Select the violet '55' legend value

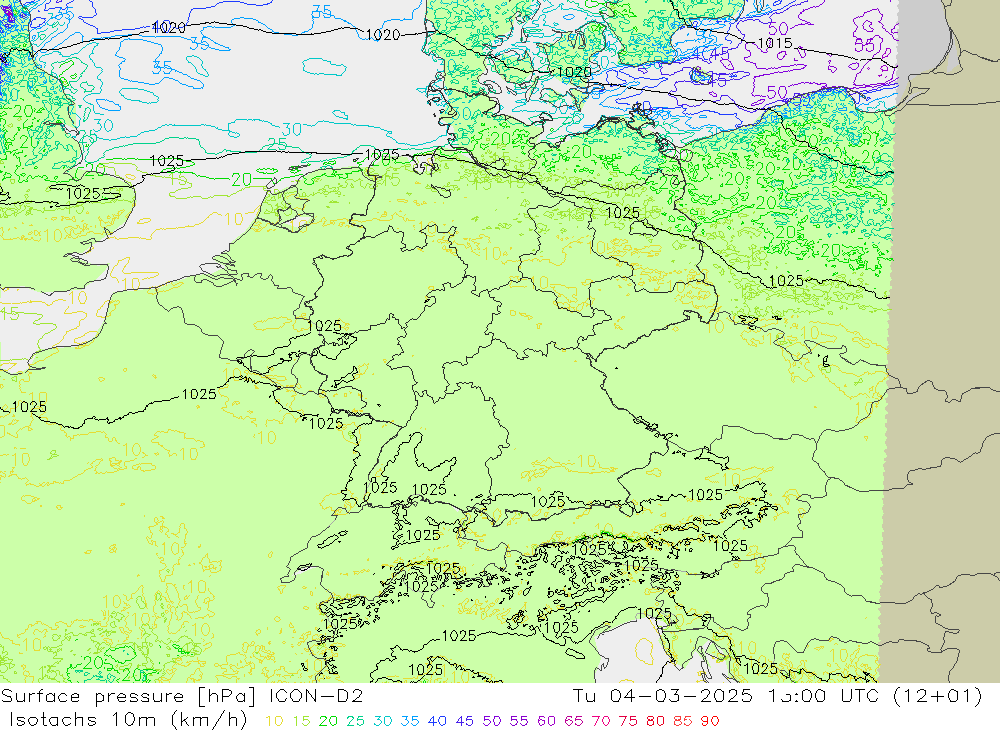coord(519,721)
